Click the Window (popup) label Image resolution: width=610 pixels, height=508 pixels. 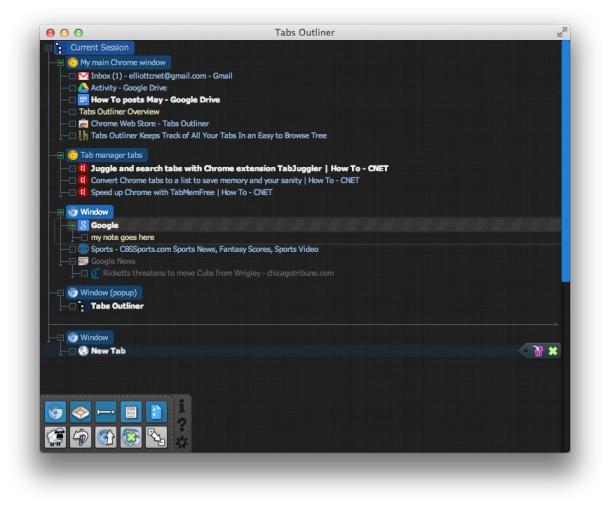(x=108, y=293)
